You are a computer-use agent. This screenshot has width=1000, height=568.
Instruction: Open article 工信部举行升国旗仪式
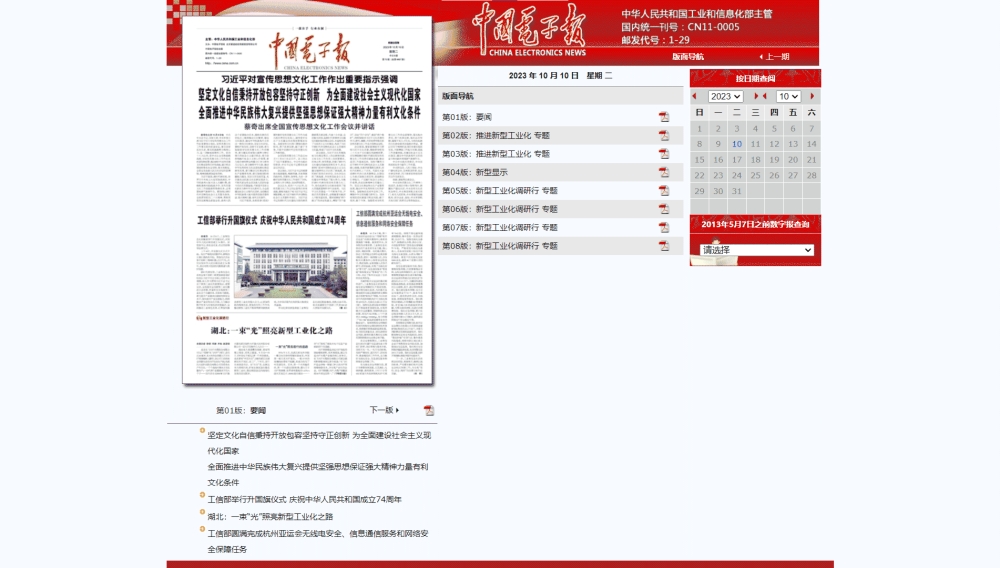pos(304,499)
